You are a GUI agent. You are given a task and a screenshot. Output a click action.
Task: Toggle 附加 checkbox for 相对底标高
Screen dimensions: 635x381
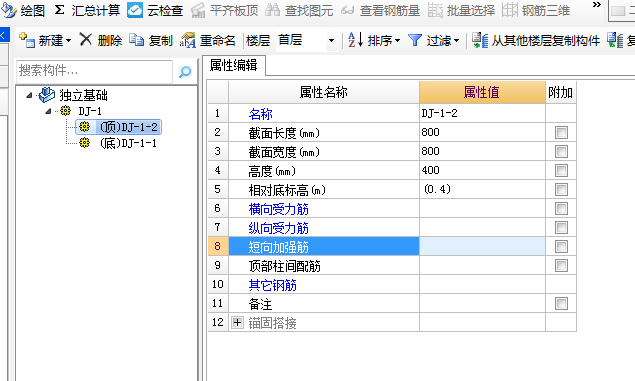coord(561,189)
